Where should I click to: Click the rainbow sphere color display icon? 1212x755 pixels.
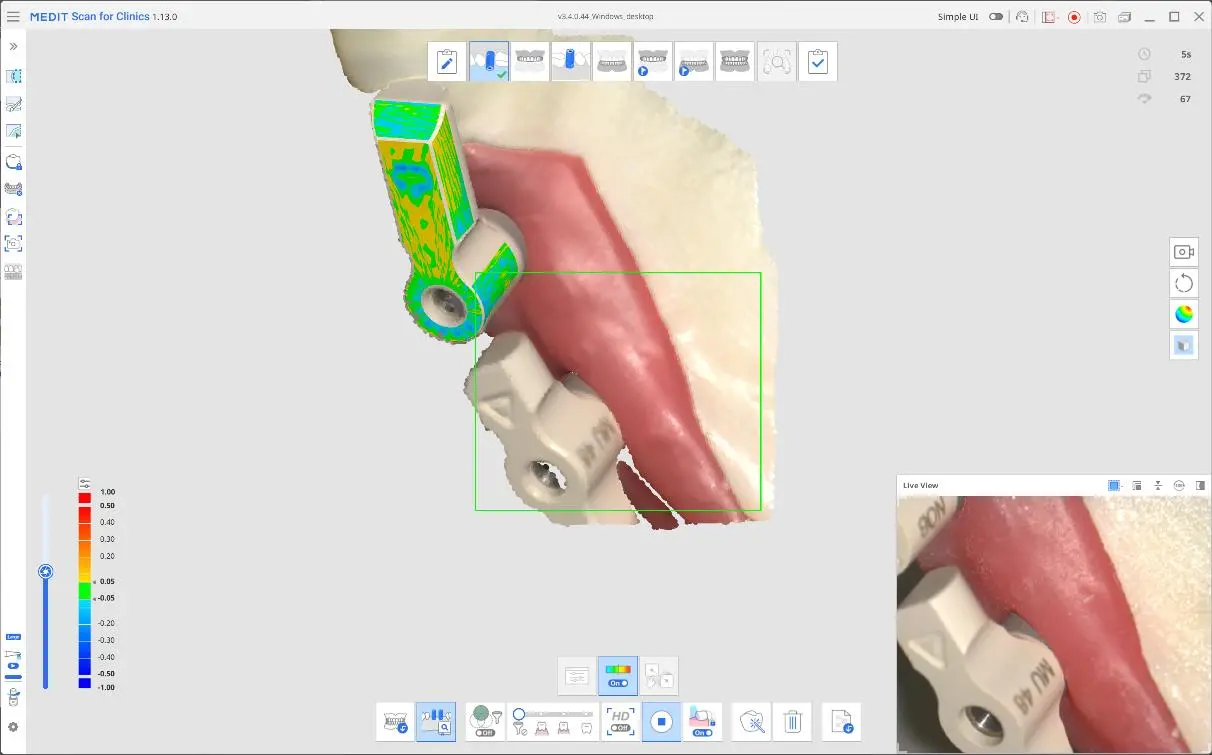point(1184,314)
